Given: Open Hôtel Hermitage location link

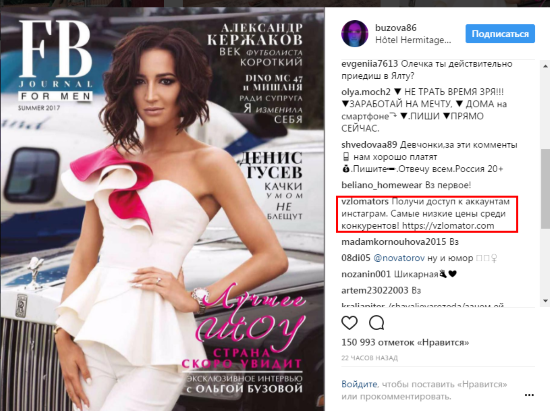Looking at the screenshot, I should (413, 40).
